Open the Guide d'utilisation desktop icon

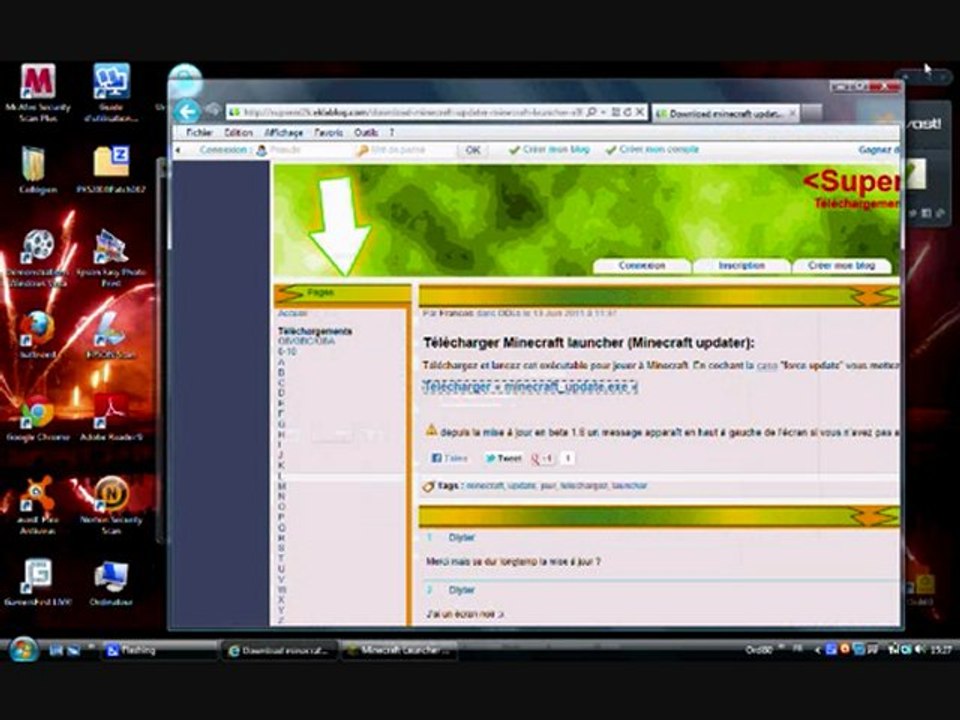pyautogui.click(x=111, y=92)
